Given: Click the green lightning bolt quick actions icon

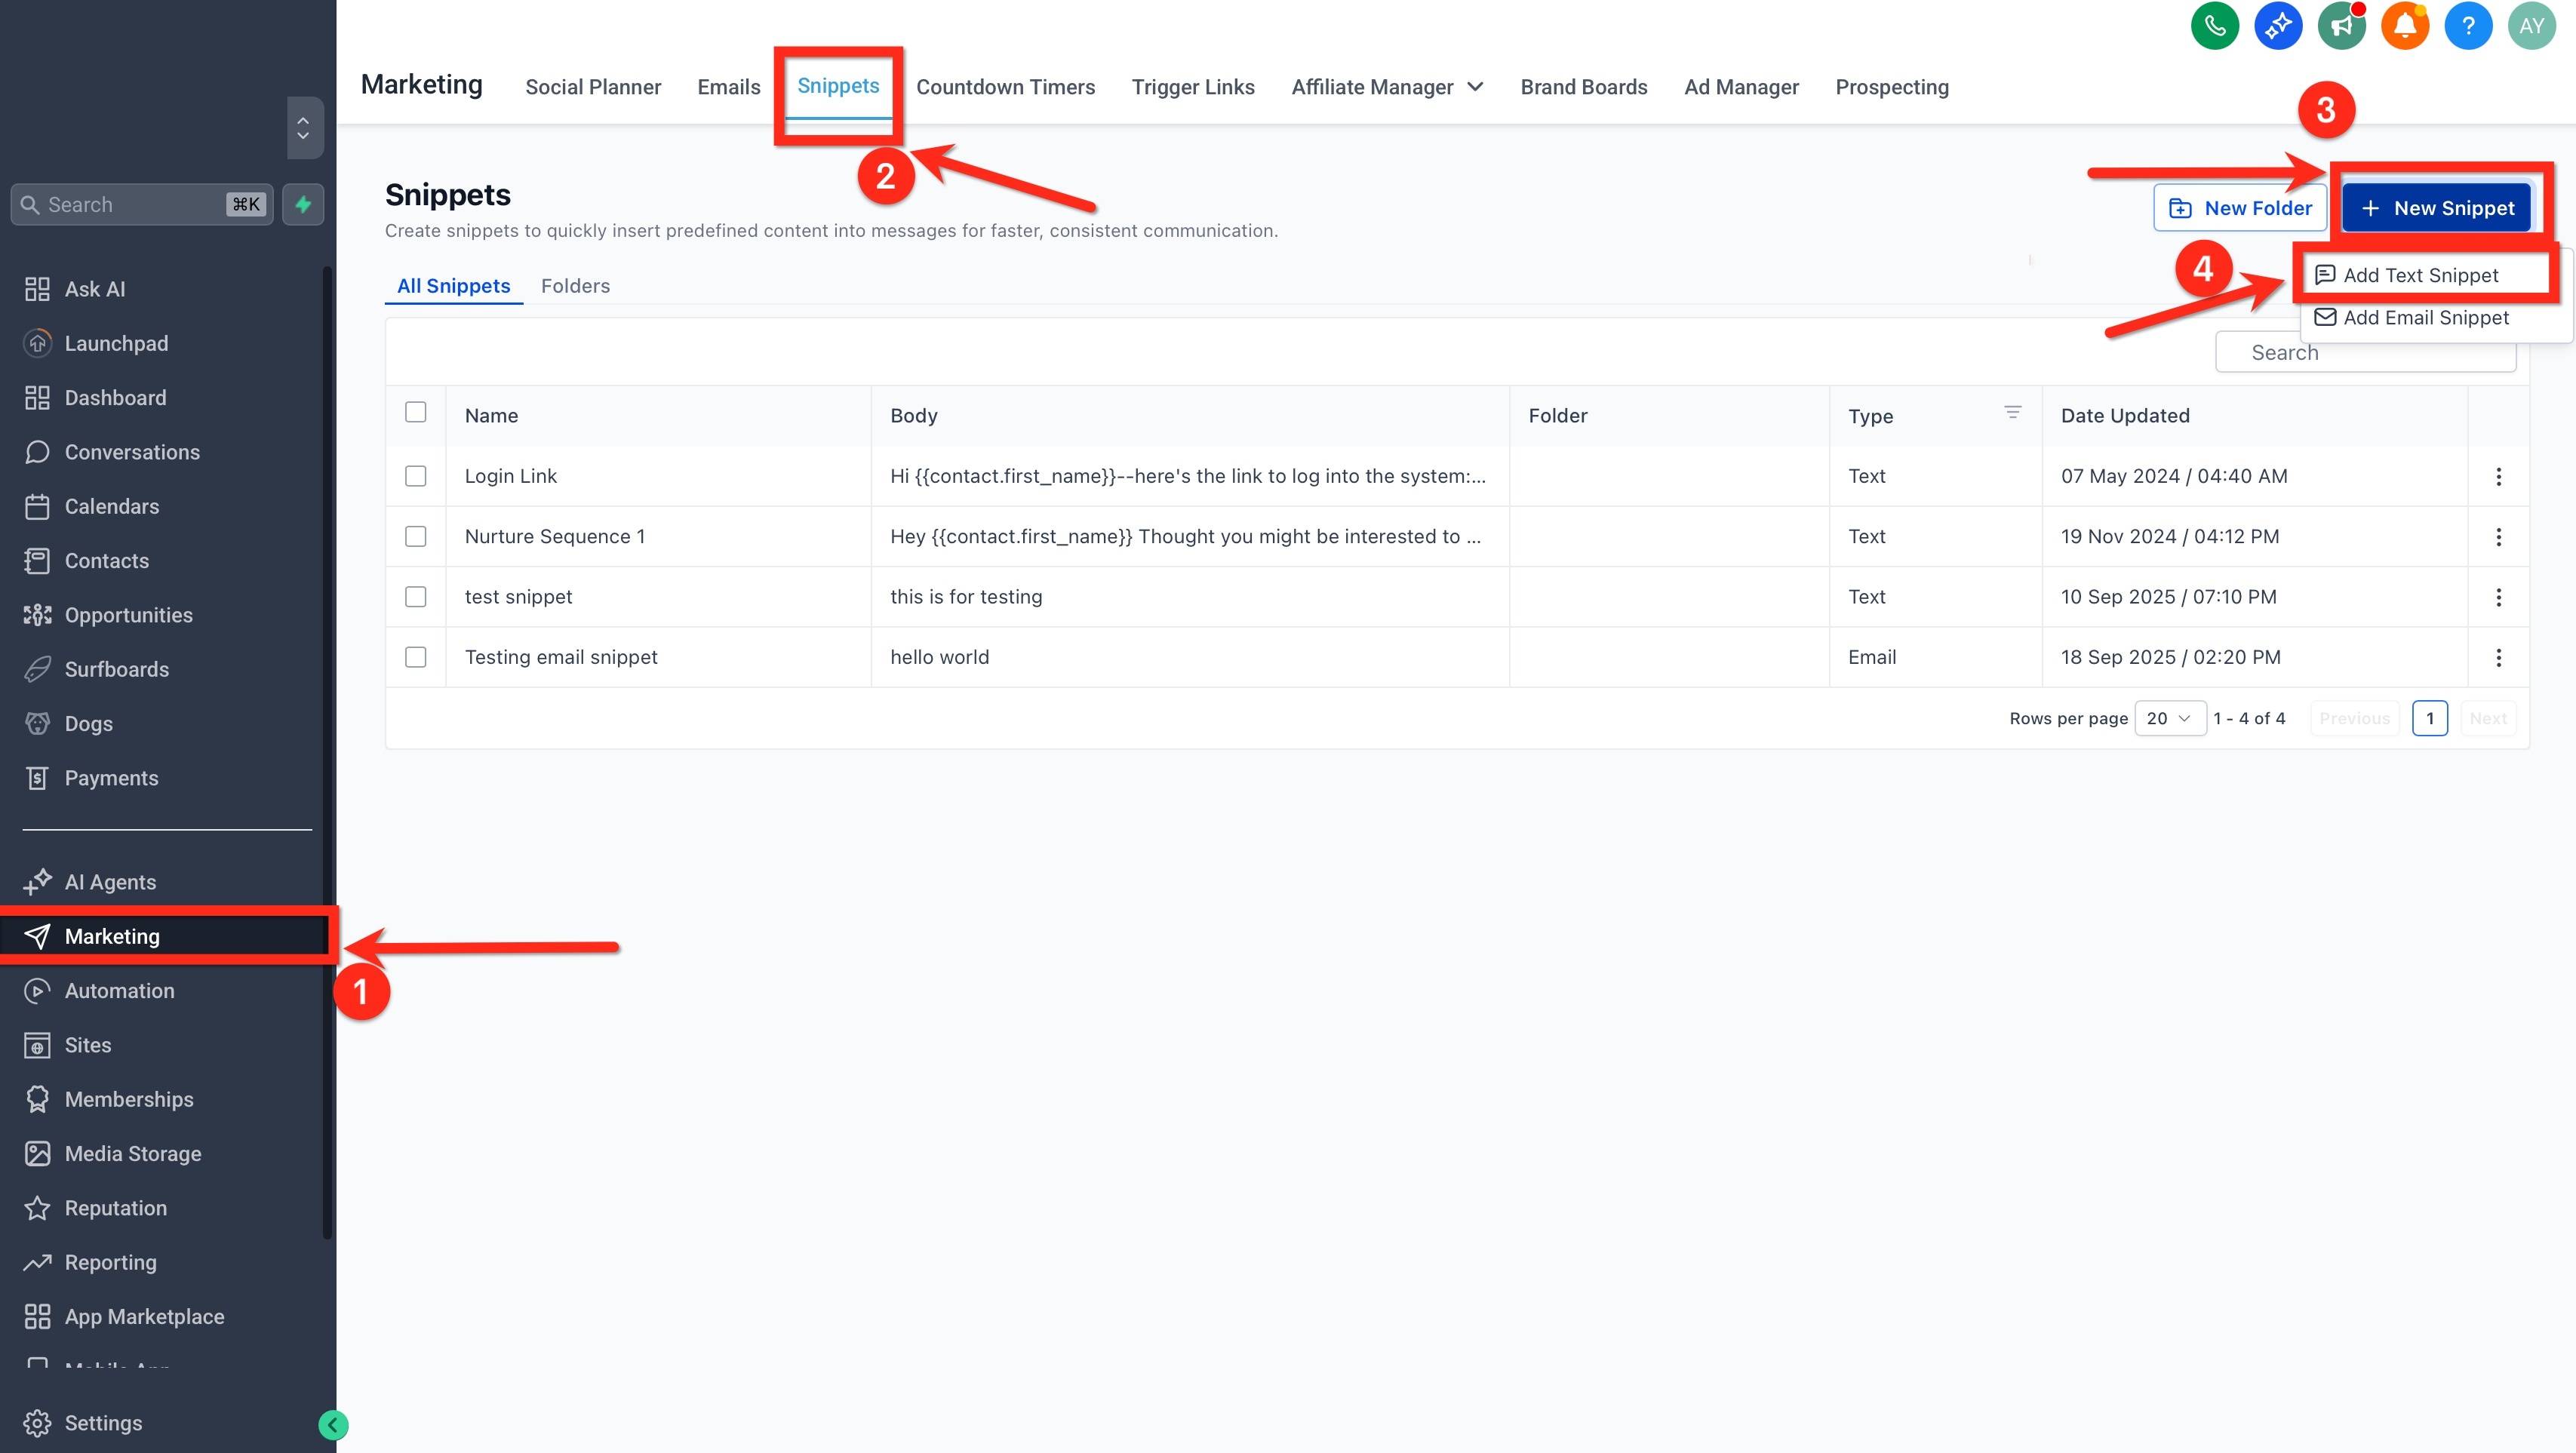Looking at the screenshot, I should point(303,204).
